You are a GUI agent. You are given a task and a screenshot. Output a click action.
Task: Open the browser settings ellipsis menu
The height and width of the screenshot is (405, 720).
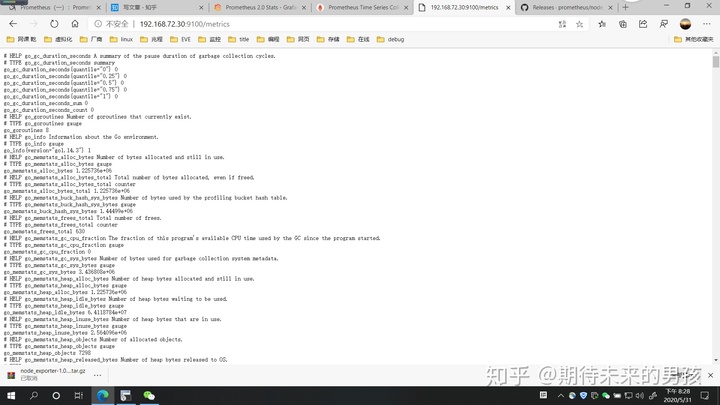(x=706, y=24)
